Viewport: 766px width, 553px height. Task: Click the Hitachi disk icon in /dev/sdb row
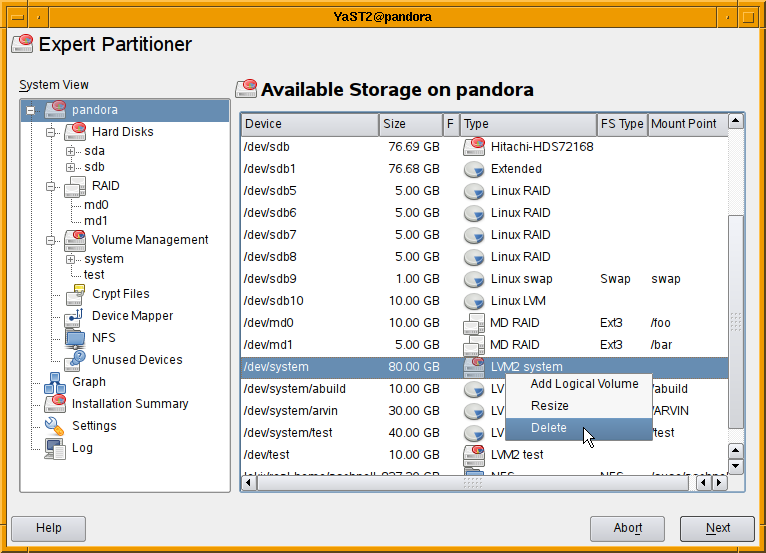click(x=474, y=147)
